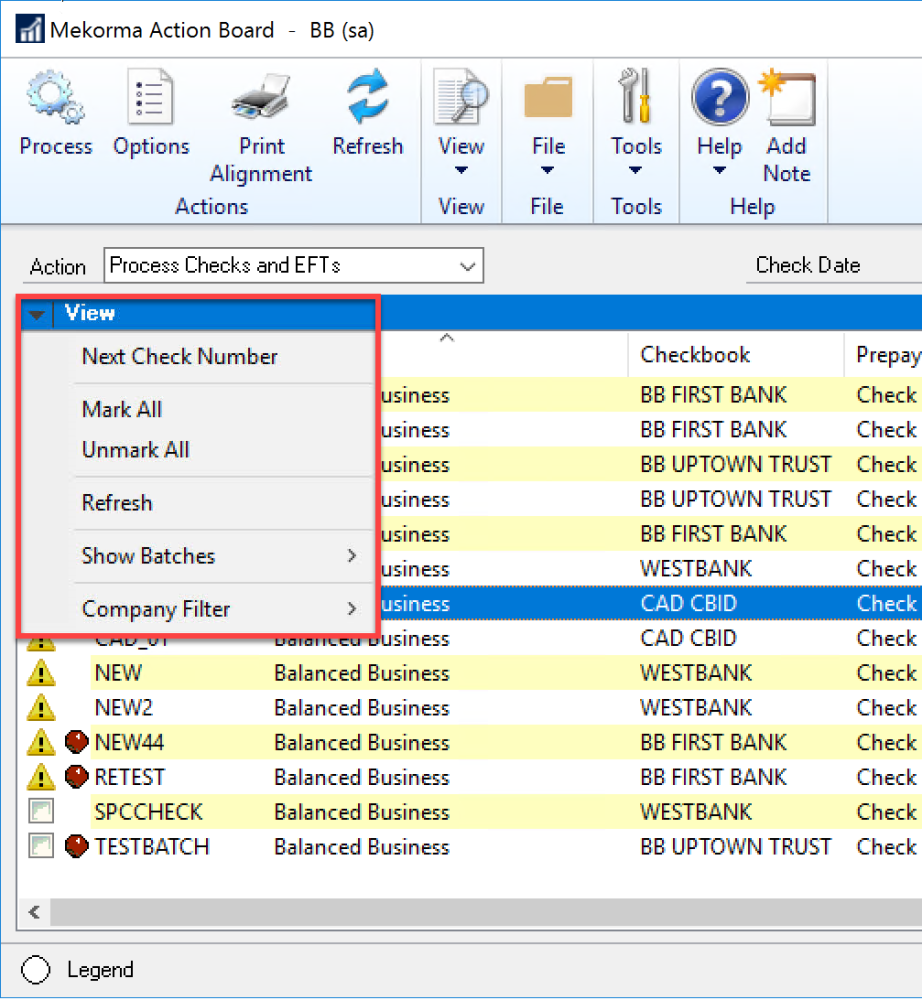Click WESTBANK in NEW row
Image resolution: width=922 pixels, height=1000 pixels.
(696, 673)
